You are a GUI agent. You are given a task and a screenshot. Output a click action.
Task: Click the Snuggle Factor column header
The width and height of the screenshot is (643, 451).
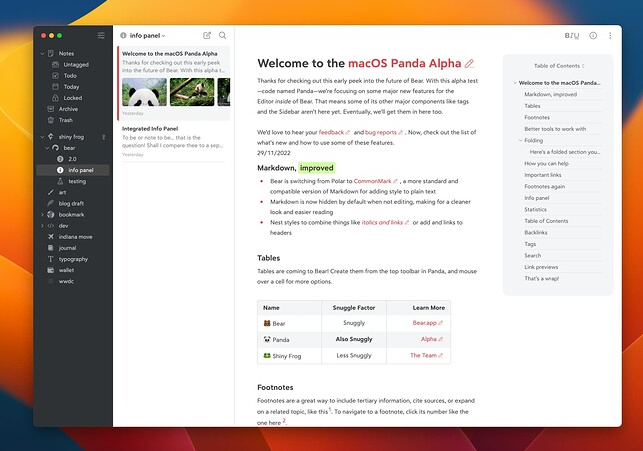(354, 308)
